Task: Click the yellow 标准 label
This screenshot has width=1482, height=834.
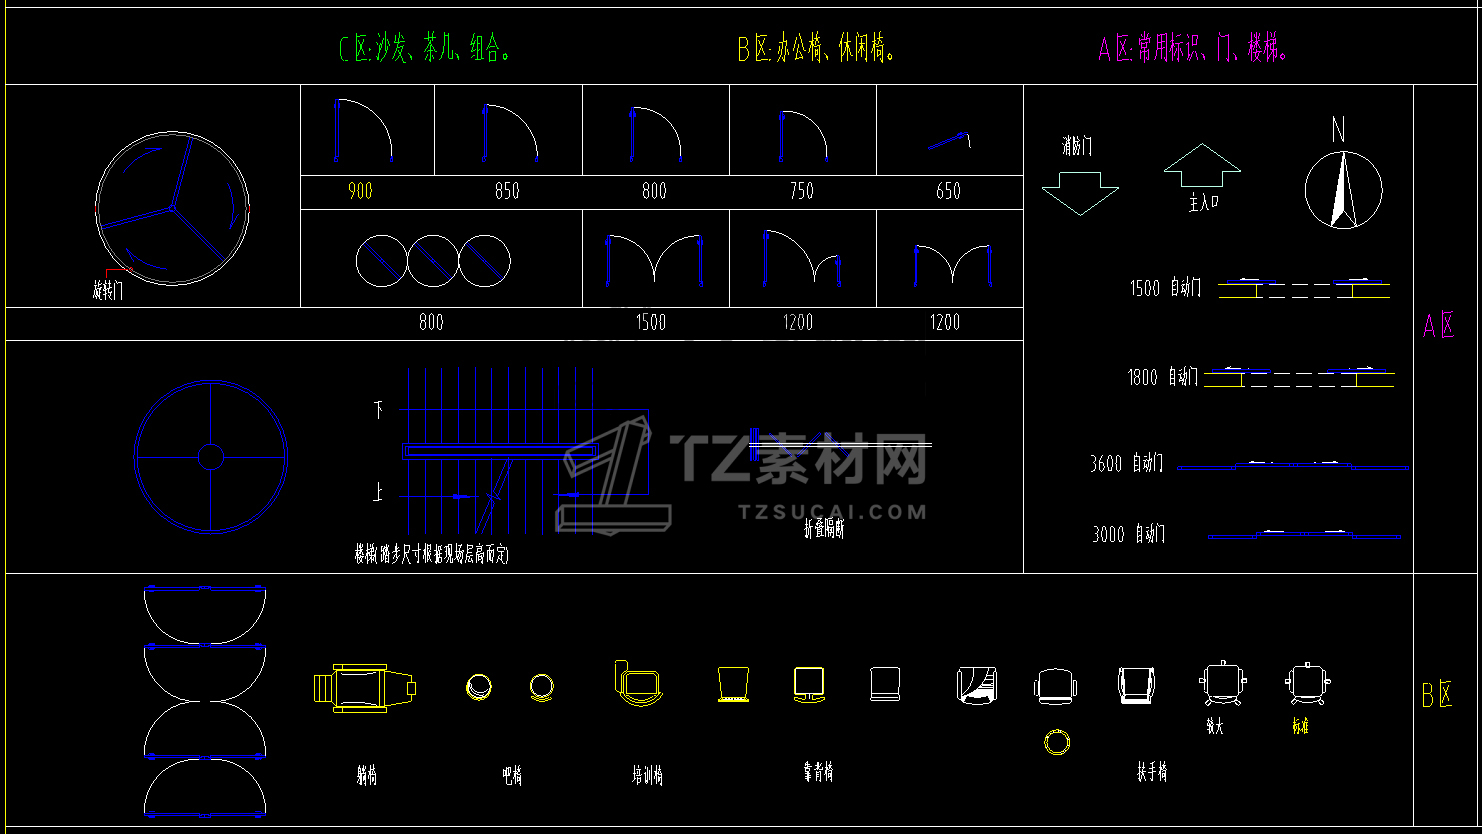Action: coord(1301,727)
